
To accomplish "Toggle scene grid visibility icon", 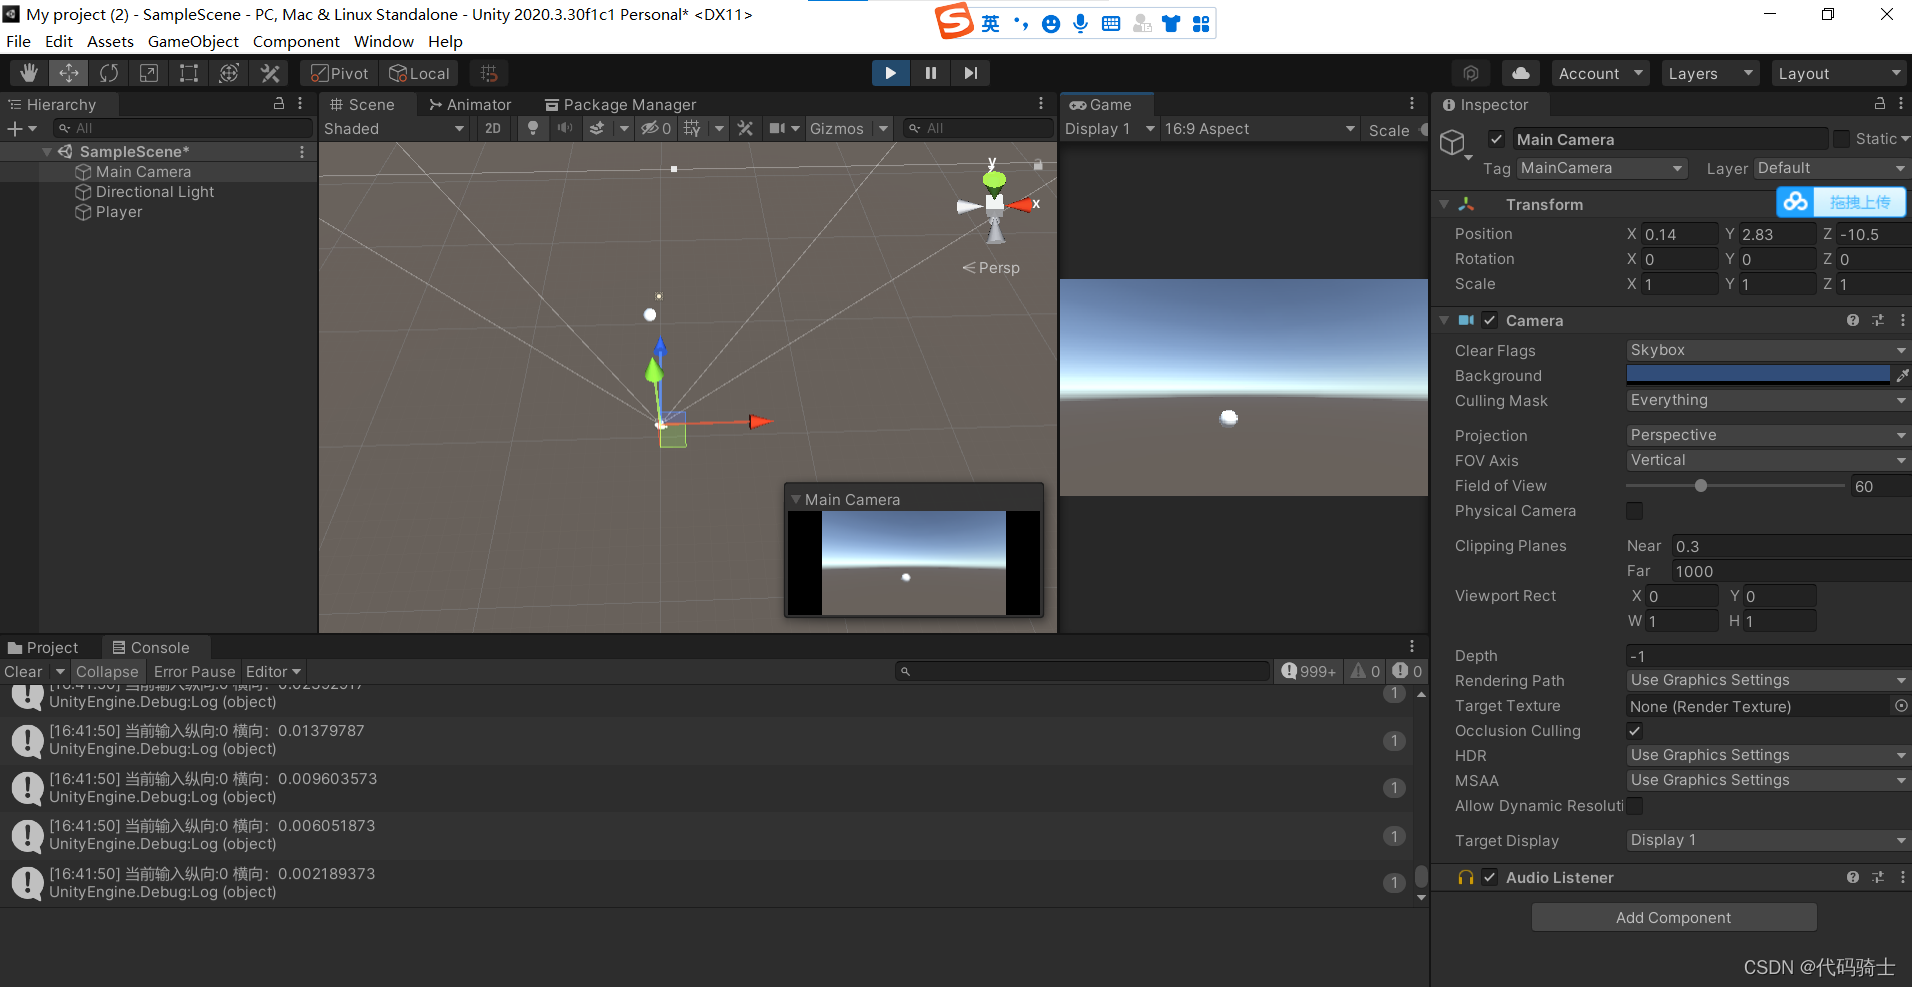I will [x=692, y=128].
